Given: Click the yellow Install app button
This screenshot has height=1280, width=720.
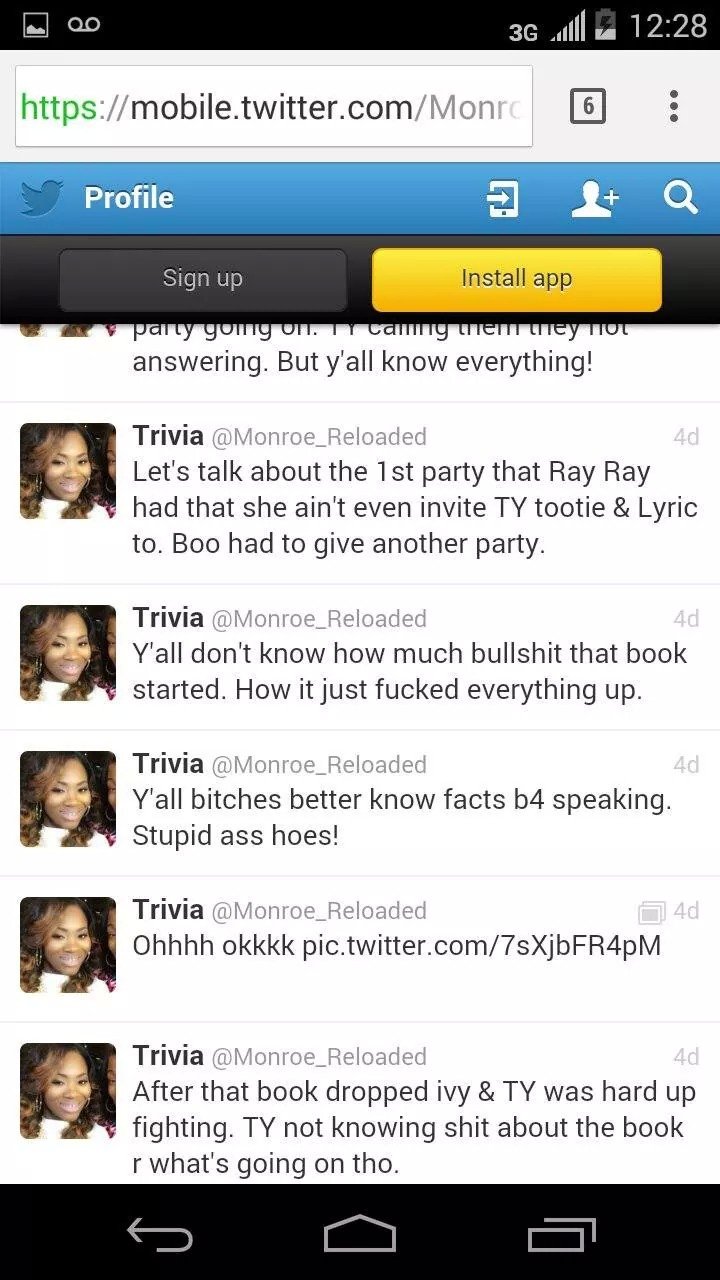Looking at the screenshot, I should pos(517,279).
